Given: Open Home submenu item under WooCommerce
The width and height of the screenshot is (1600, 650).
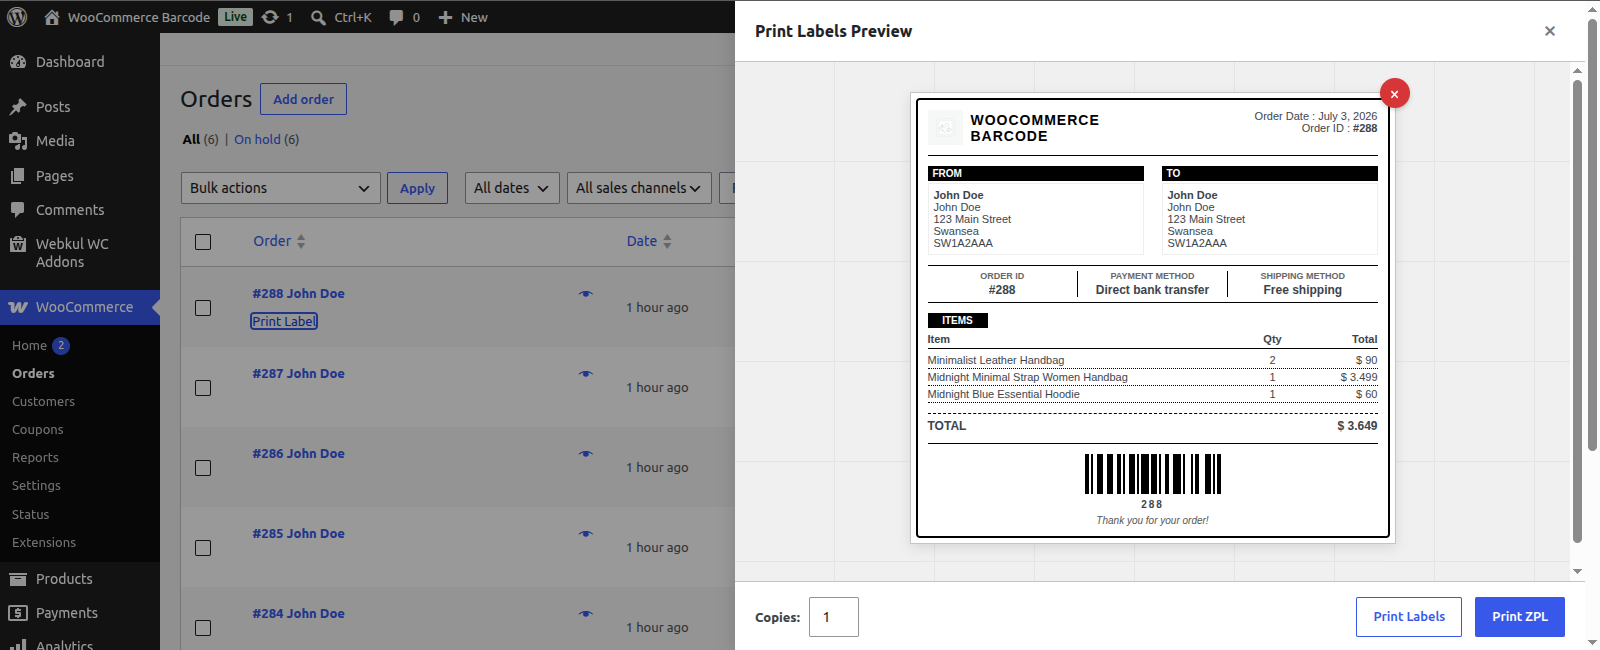Looking at the screenshot, I should tap(30, 345).
